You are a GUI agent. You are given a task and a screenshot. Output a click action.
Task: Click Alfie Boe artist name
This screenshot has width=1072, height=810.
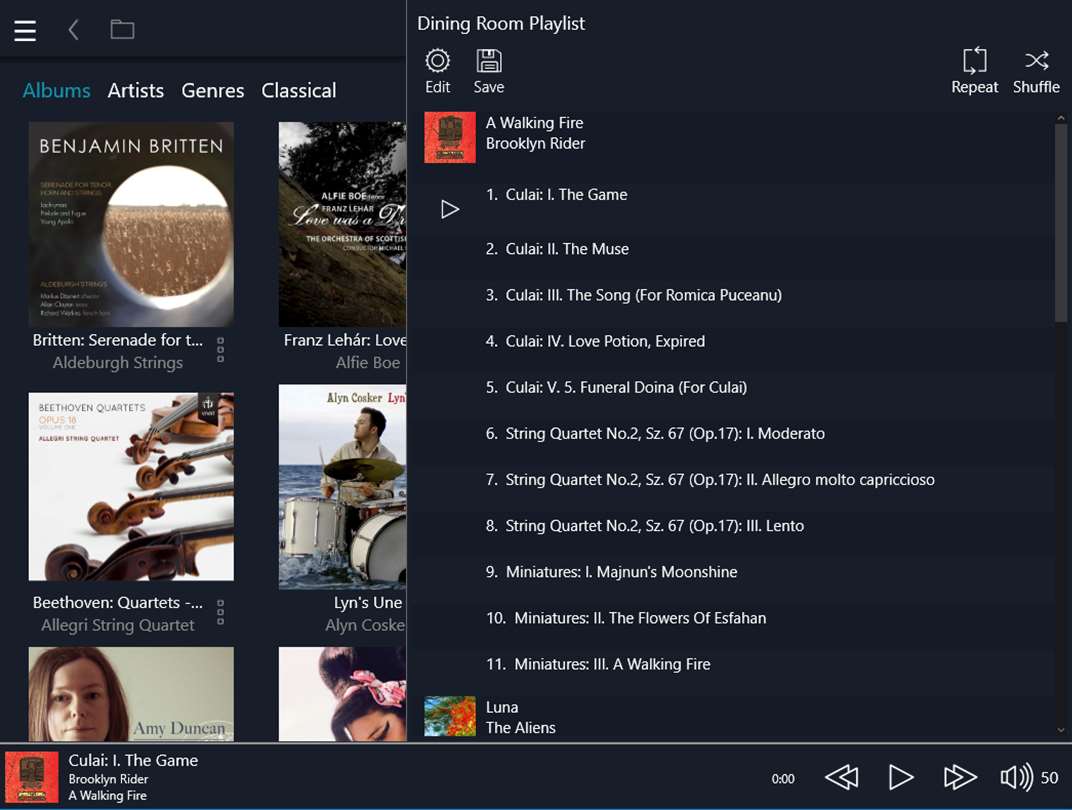point(368,363)
